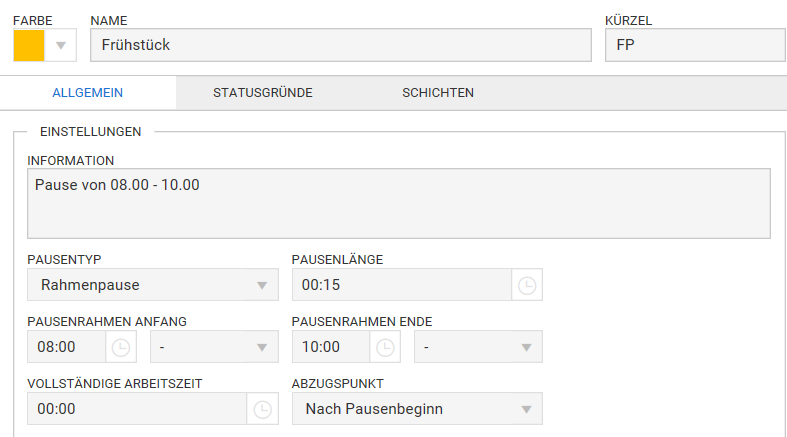Click the Pausenrahmen Anfang 08:00 field
The width and height of the screenshot is (787, 437).
(x=66, y=347)
